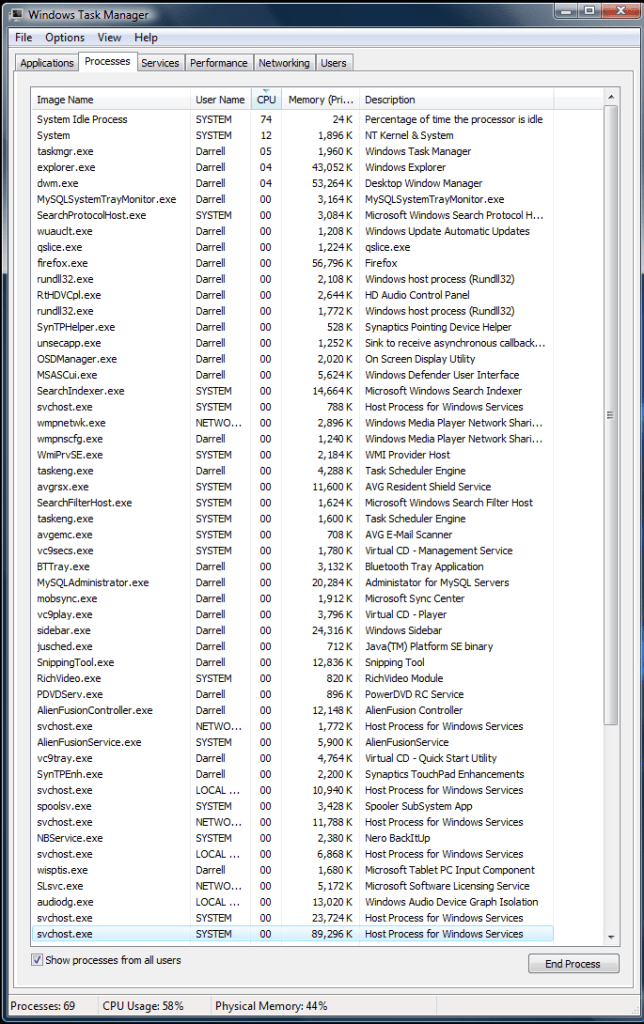This screenshot has width=644, height=1024.
Task: Open the File menu
Action: point(23,38)
